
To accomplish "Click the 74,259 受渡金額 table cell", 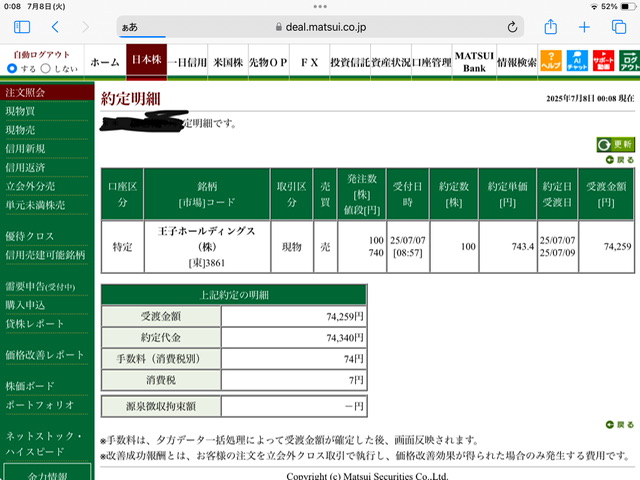I will click(606, 247).
